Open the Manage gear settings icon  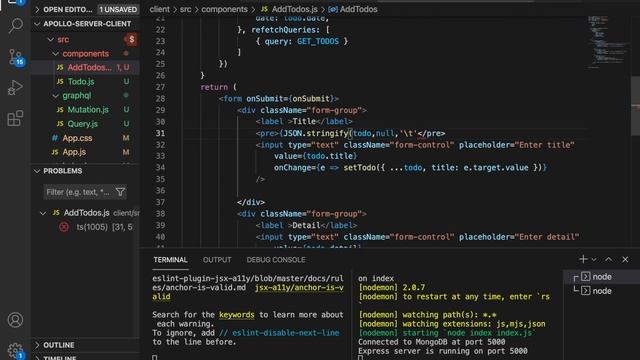pyautogui.click(x=16, y=351)
